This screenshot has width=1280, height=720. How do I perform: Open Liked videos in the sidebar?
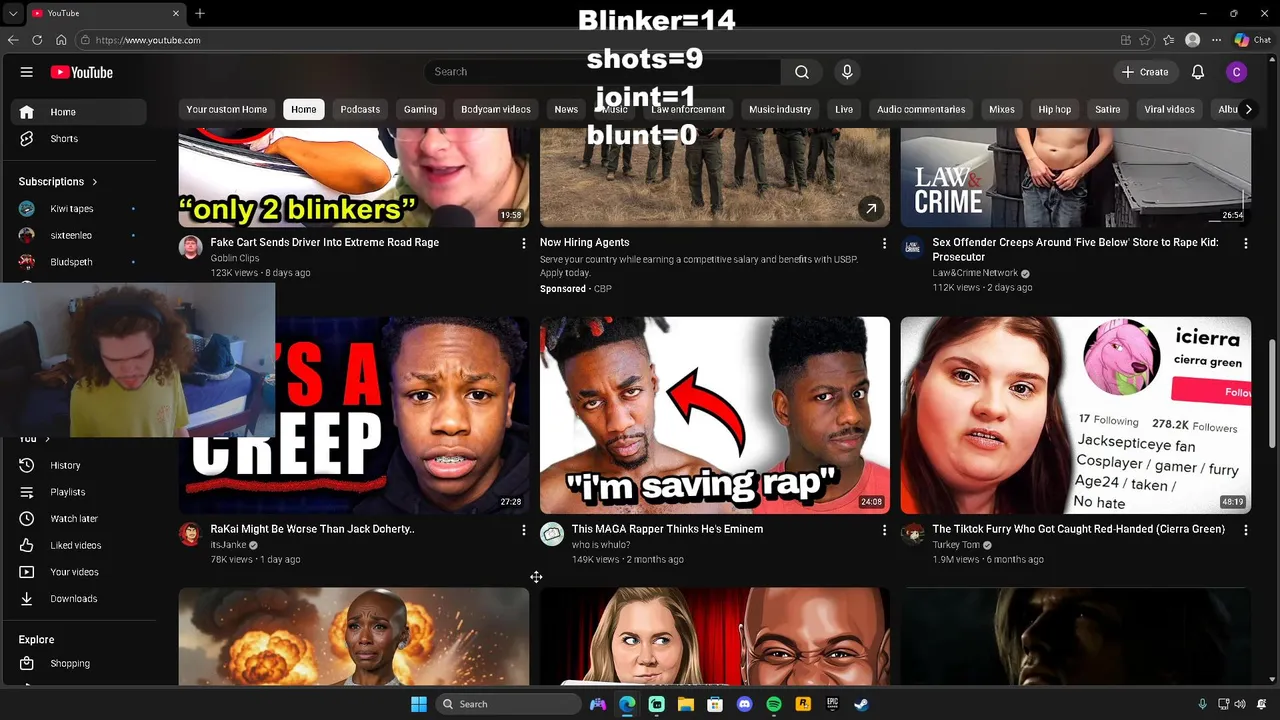click(x=75, y=545)
